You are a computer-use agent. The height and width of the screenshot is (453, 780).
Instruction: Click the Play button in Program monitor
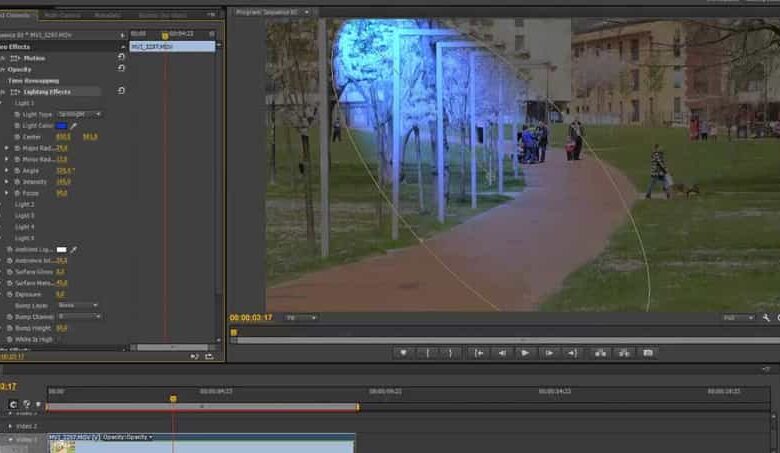click(525, 352)
